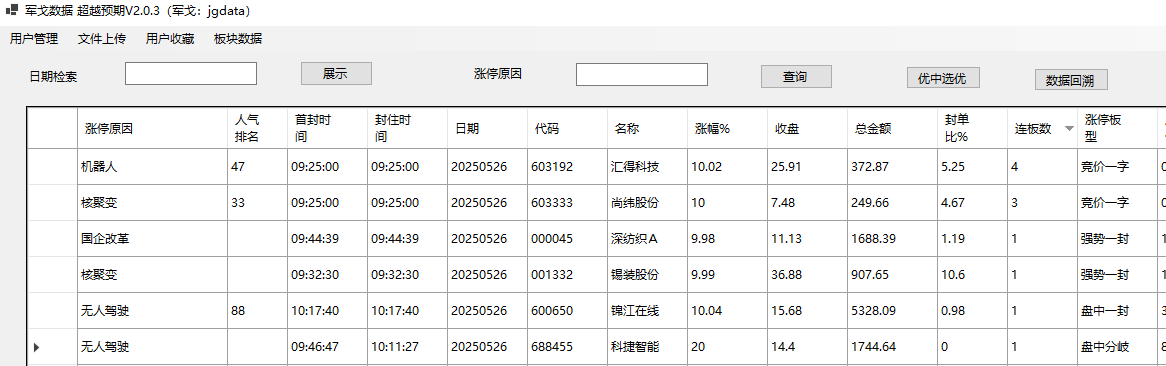Open the 用户管理 menu
1166x366 pixels.
33,39
